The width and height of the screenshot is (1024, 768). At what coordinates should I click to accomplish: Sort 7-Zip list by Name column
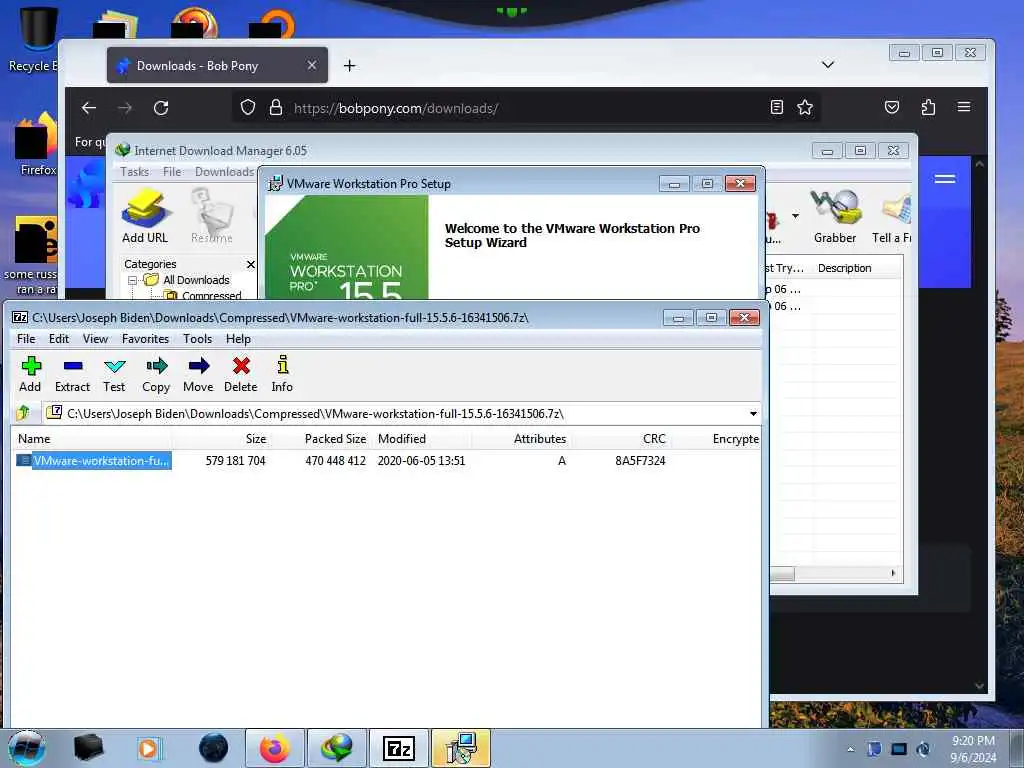point(91,439)
